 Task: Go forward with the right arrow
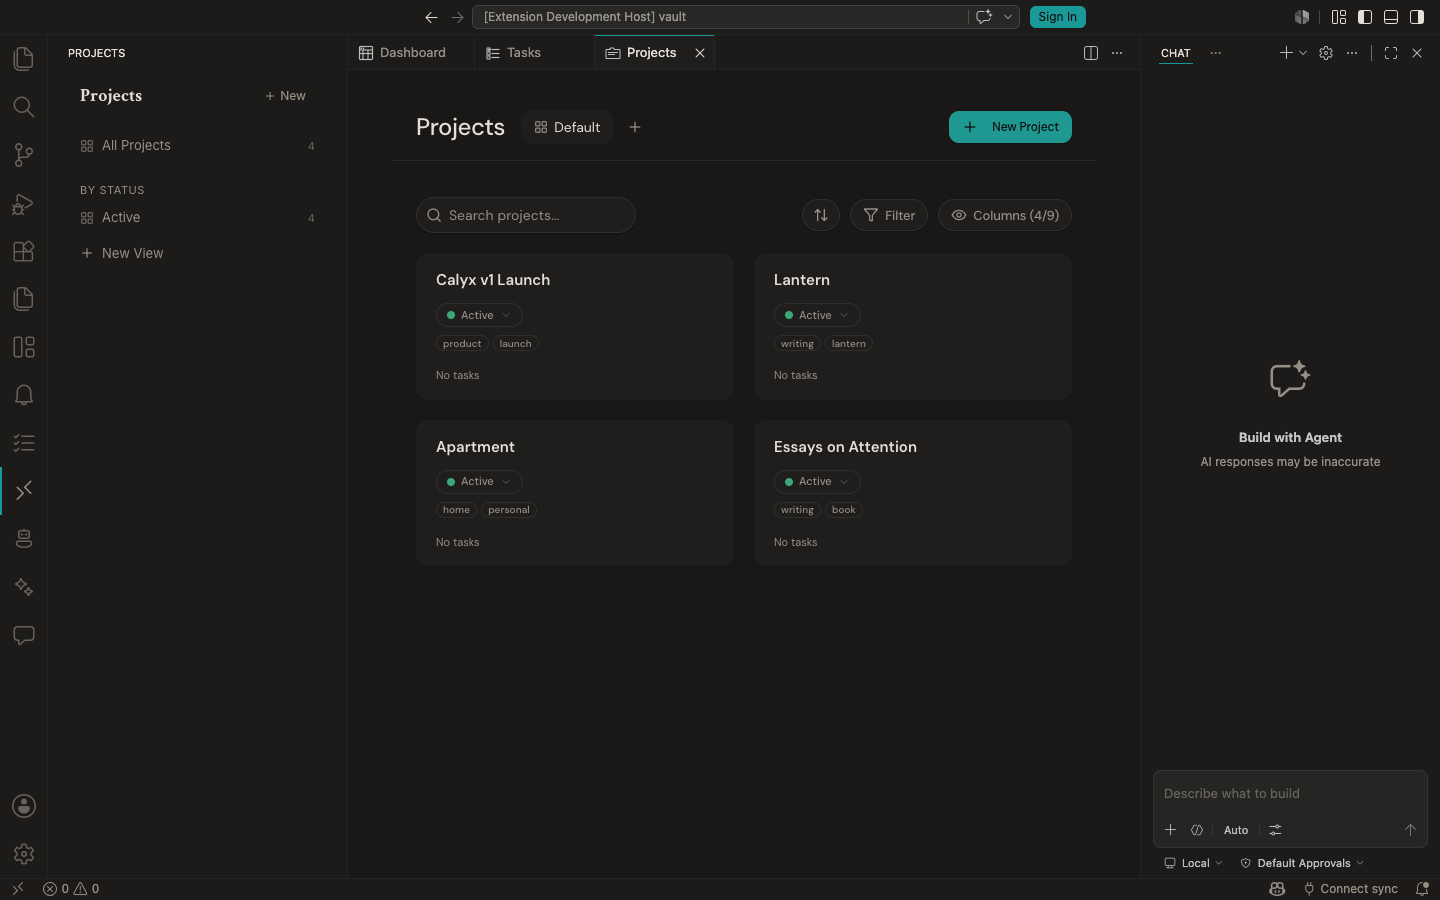457,17
